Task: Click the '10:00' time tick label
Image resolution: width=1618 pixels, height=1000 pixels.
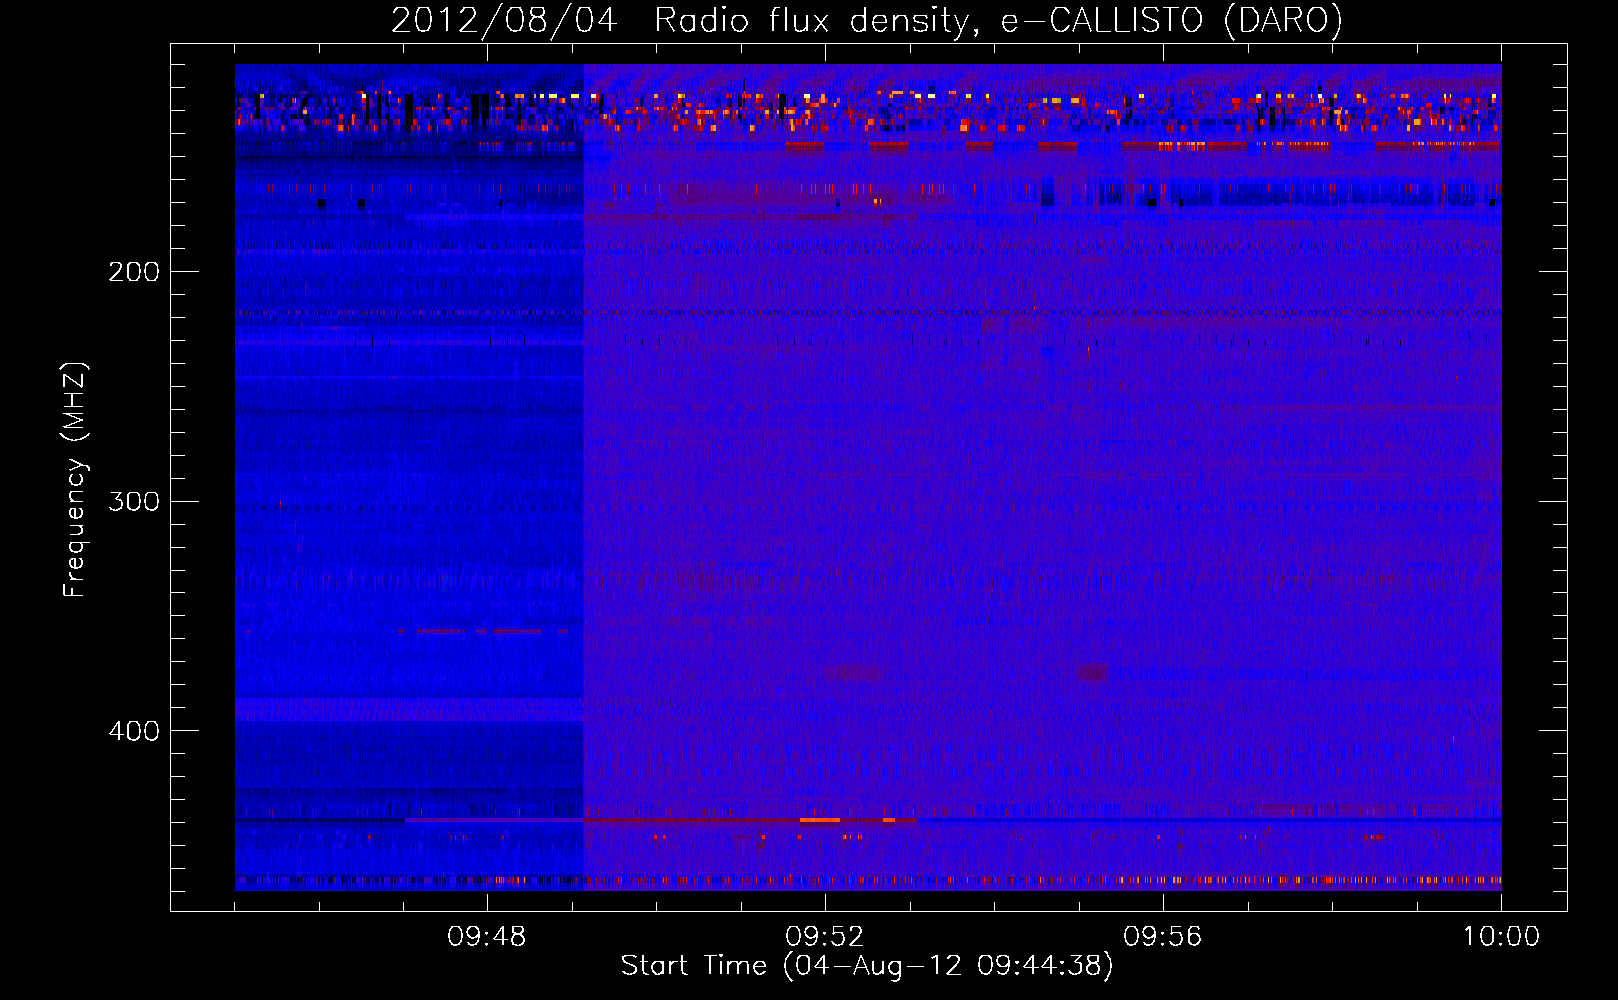Action: [x=1501, y=937]
